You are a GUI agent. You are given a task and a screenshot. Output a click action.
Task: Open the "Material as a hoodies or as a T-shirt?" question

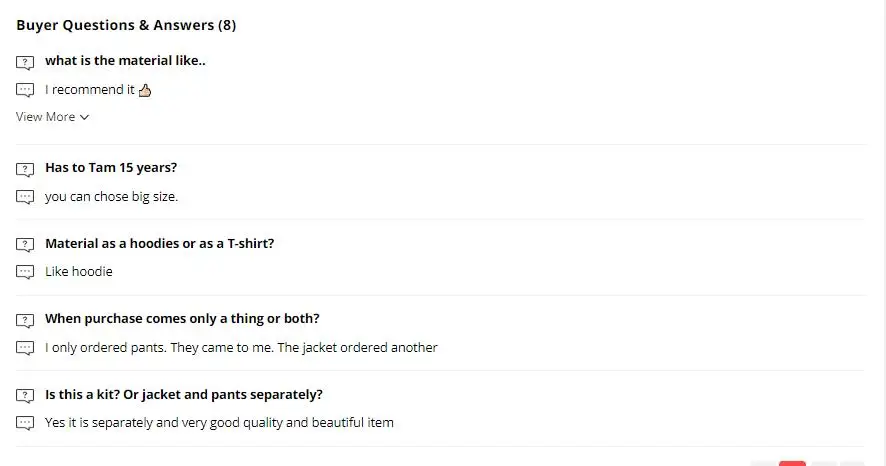coord(159,243)
